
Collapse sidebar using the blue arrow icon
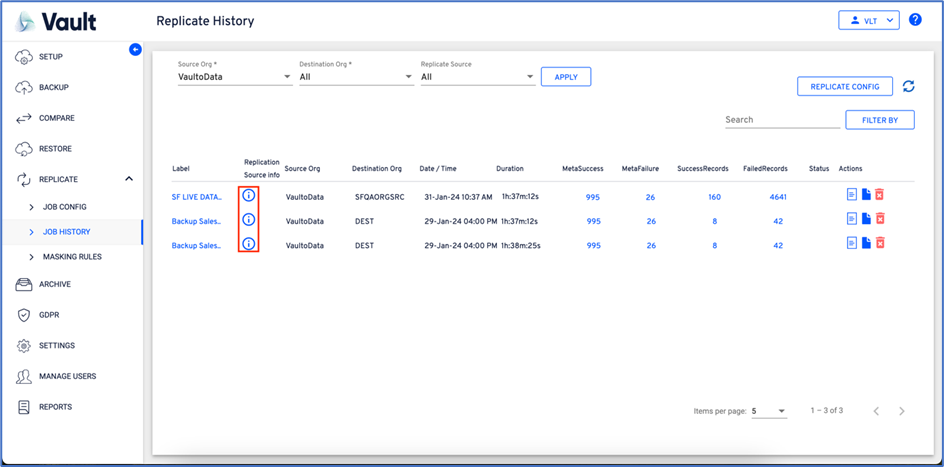point(135,49)
